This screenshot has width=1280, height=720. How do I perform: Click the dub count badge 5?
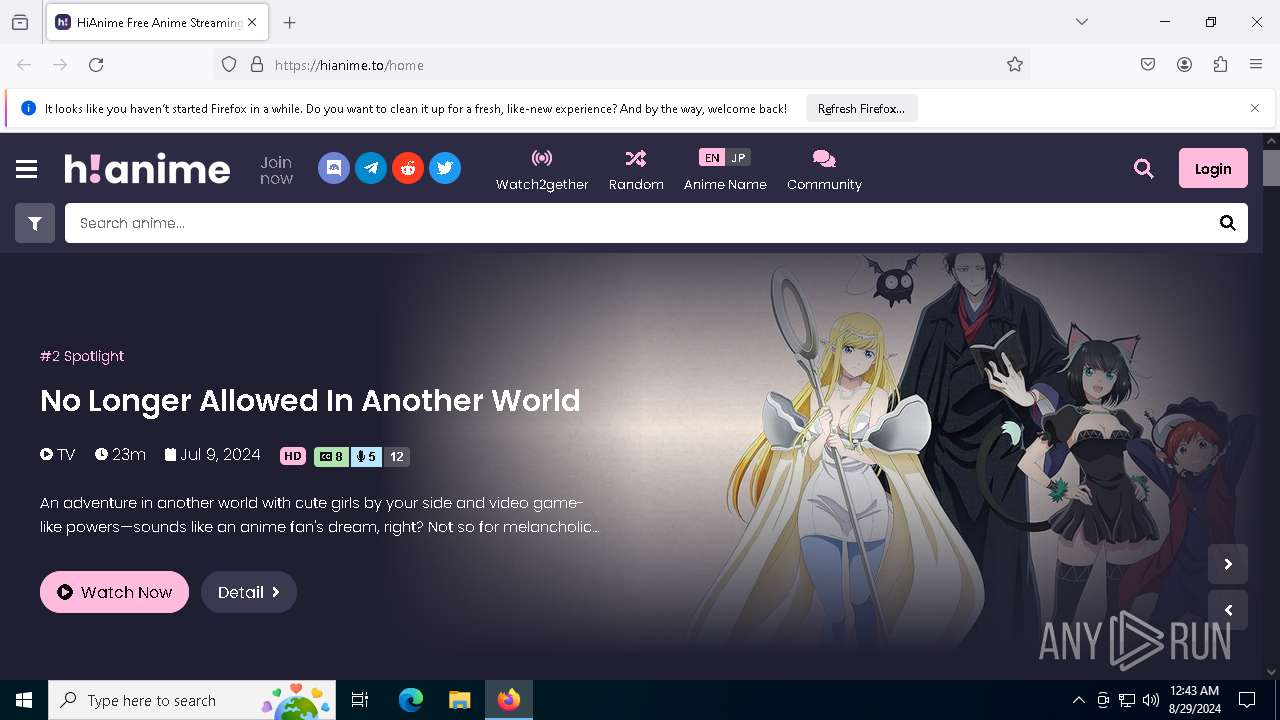pos(366,456)
